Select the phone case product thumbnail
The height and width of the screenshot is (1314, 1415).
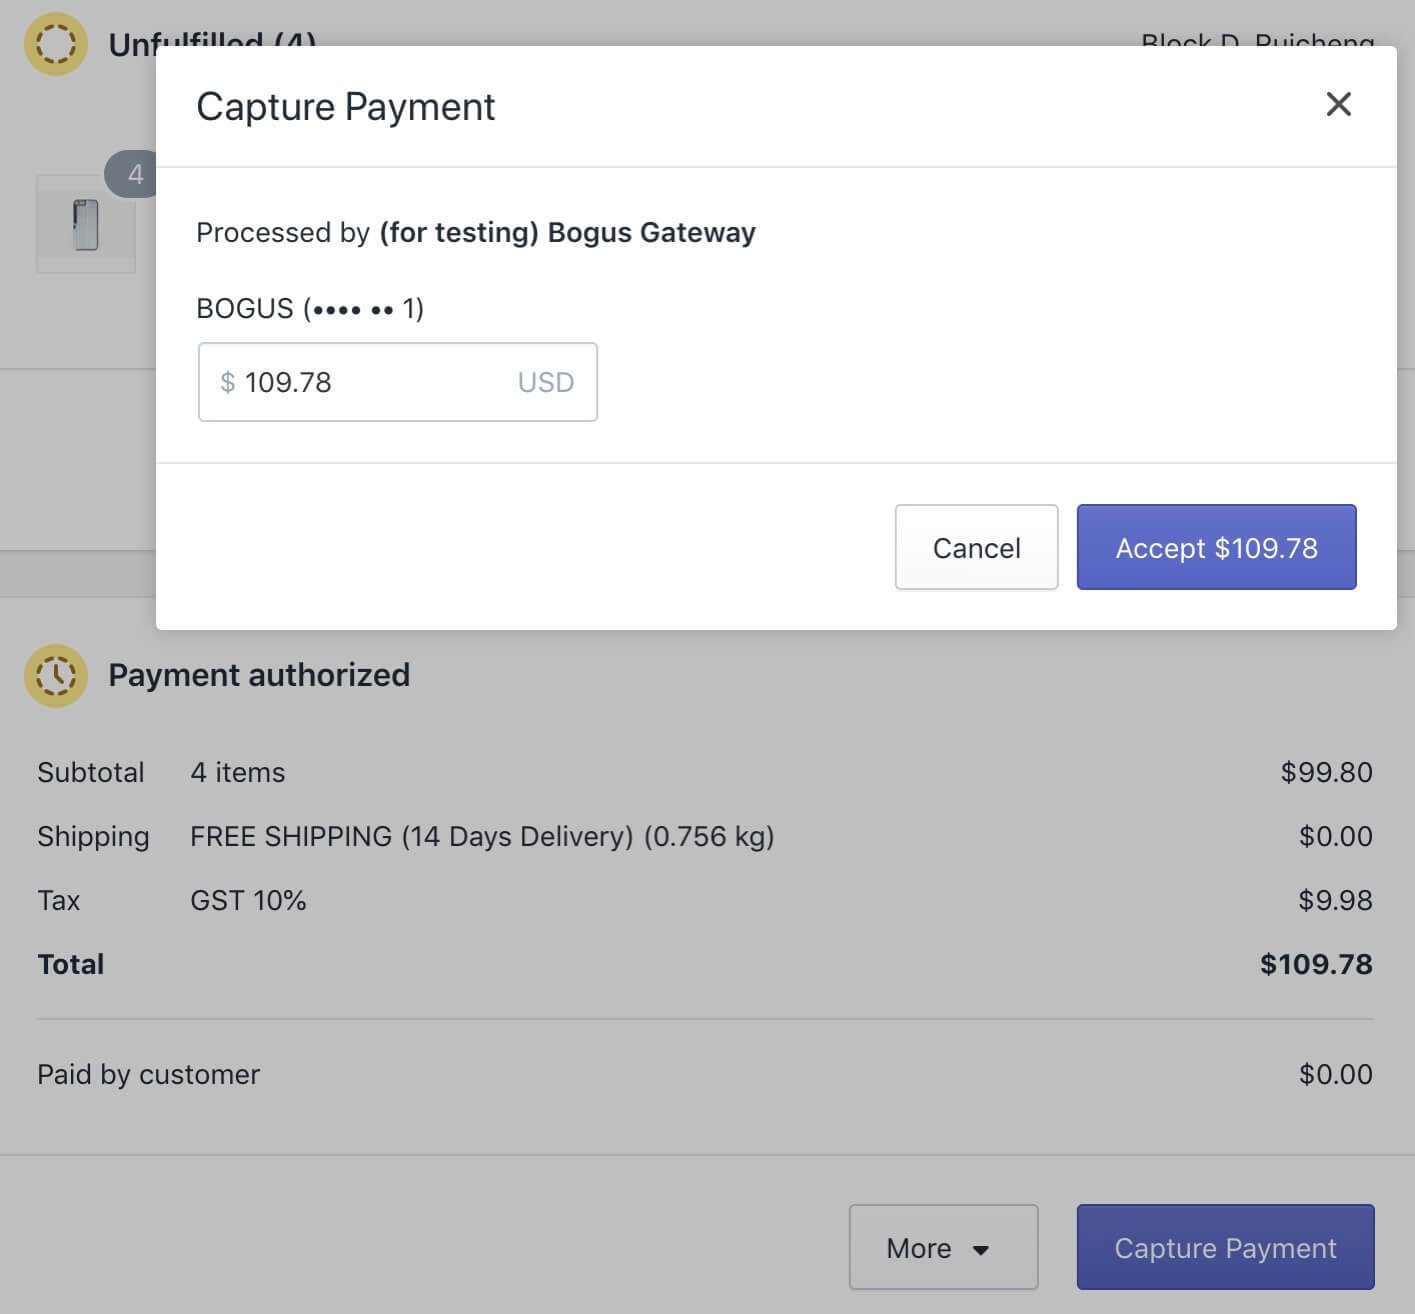[x=85, y=222]
